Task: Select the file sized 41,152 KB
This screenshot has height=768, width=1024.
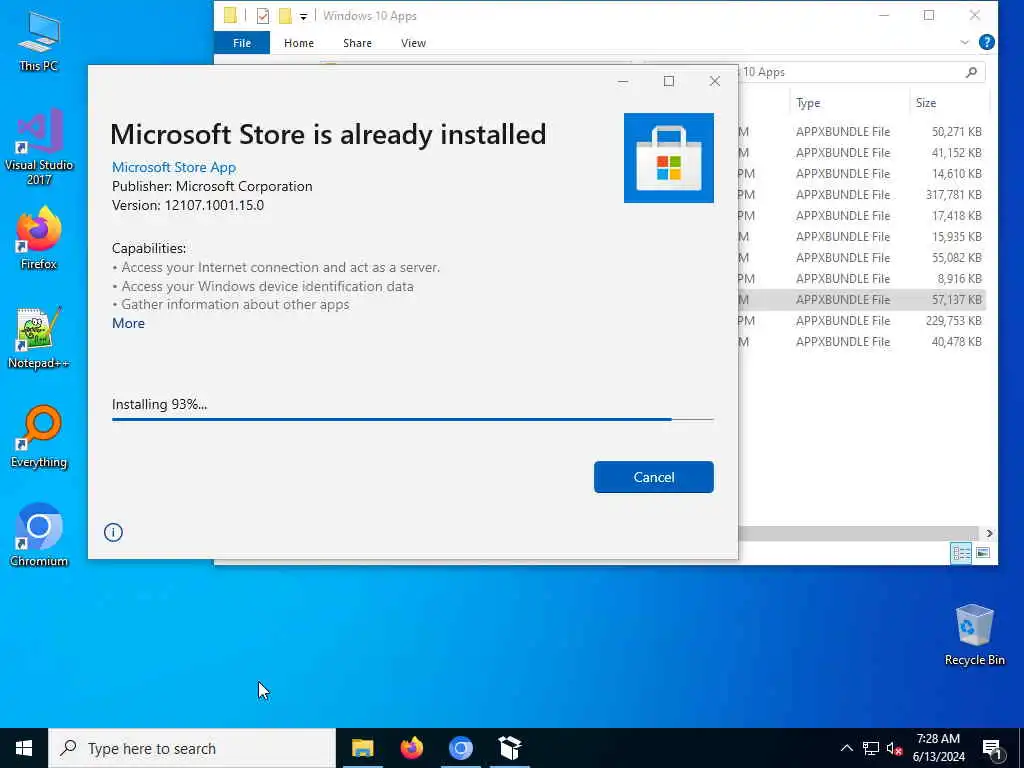Action: [862, 152]
